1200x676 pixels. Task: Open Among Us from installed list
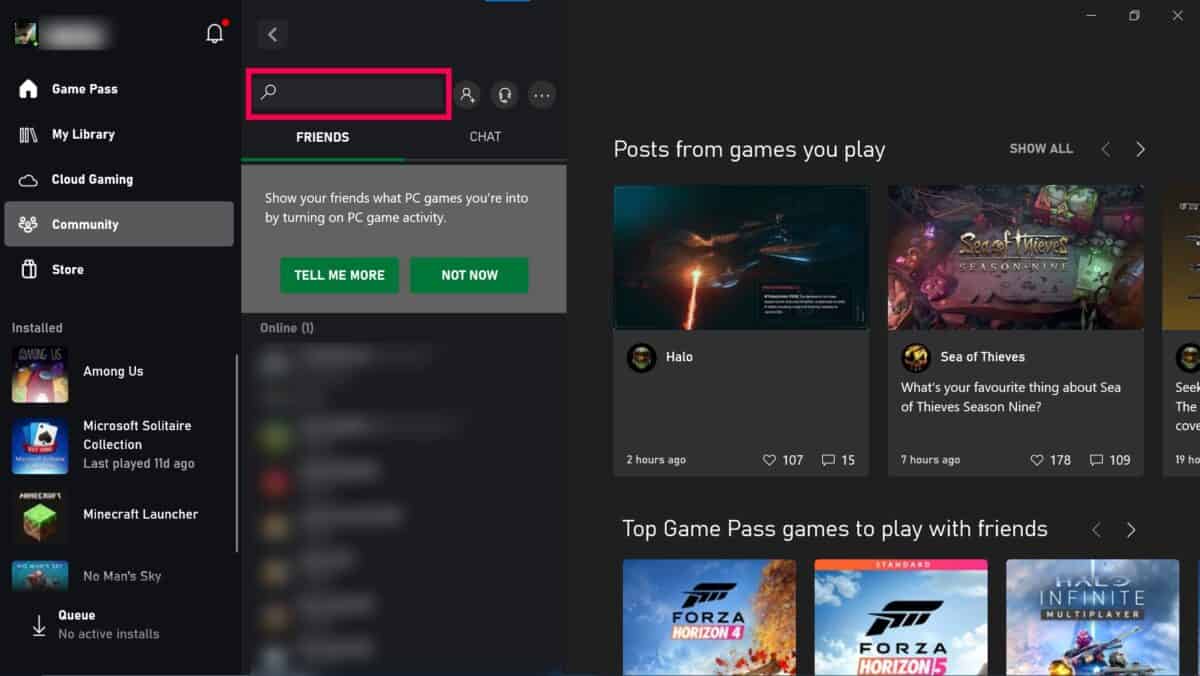(119, 373)
